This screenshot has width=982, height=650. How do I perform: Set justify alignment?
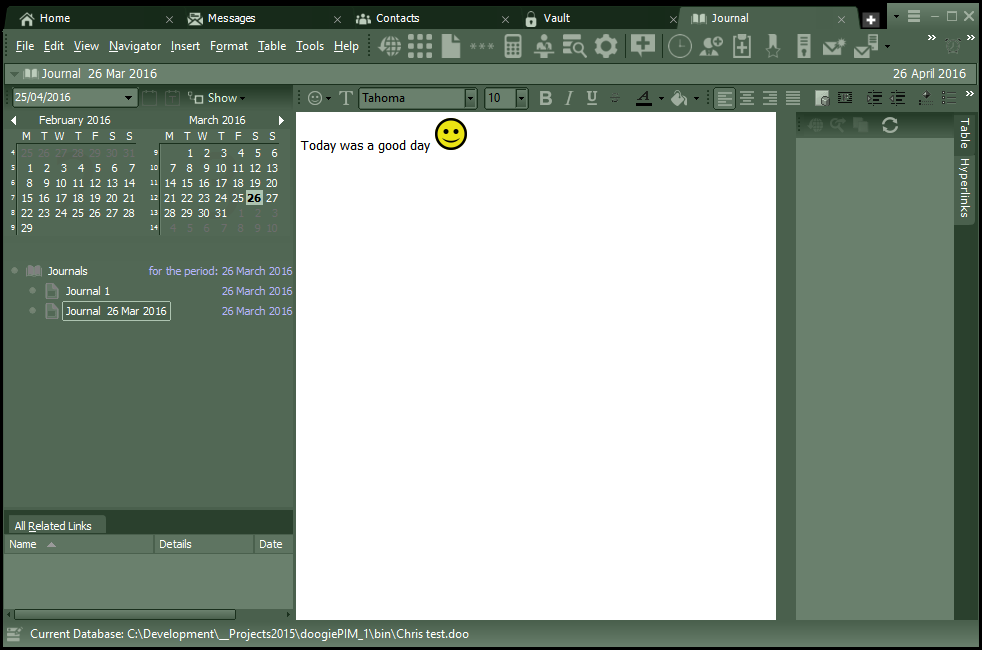tap(793, 98)
